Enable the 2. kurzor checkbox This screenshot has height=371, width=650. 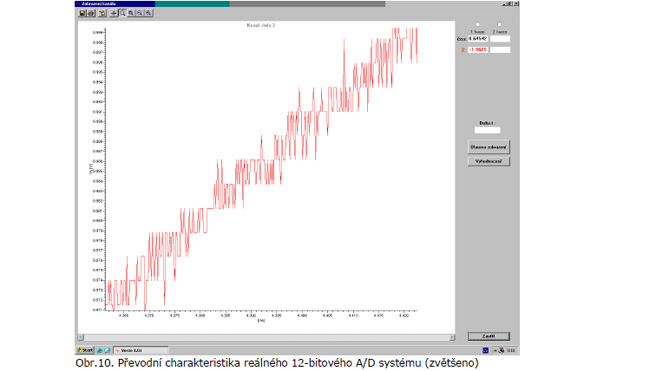point(499,24)
